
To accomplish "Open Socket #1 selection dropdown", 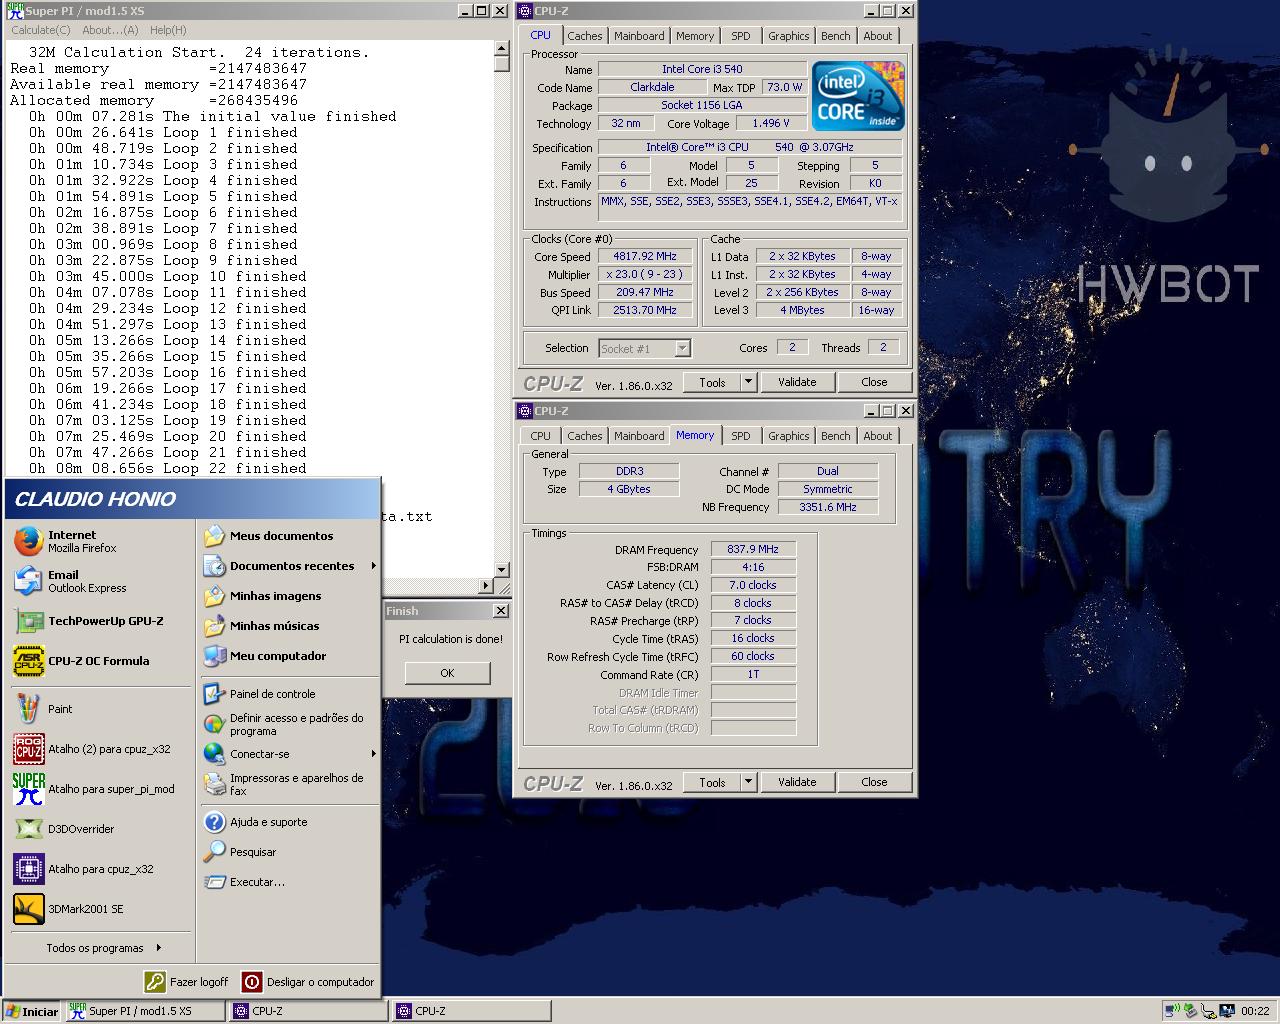I will click(x=682, y=348).
